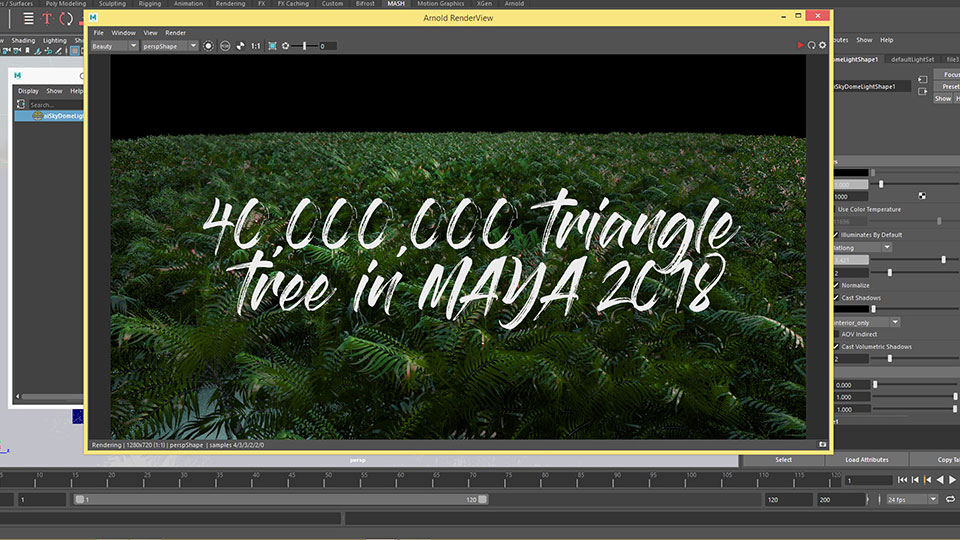
Task: Click frame 60 on the timeline
Action: pos(400,479)
